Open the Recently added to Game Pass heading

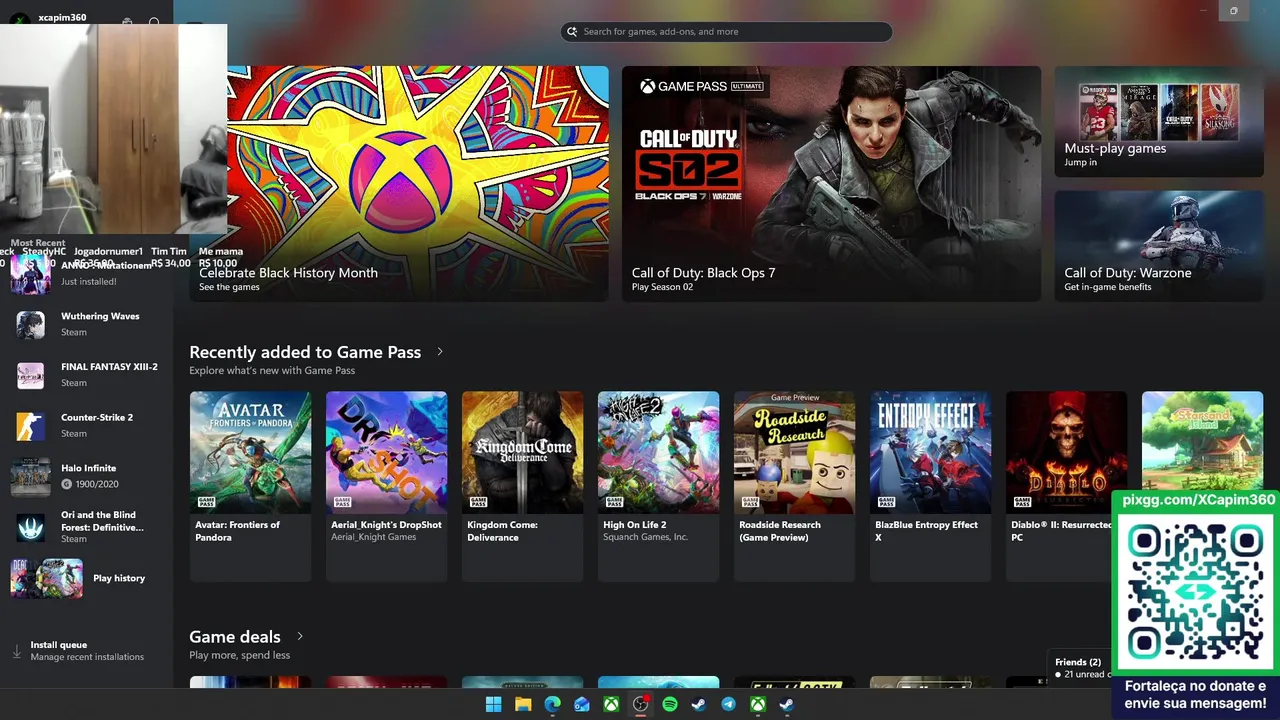pyautogui.click(x=305, y=352)
